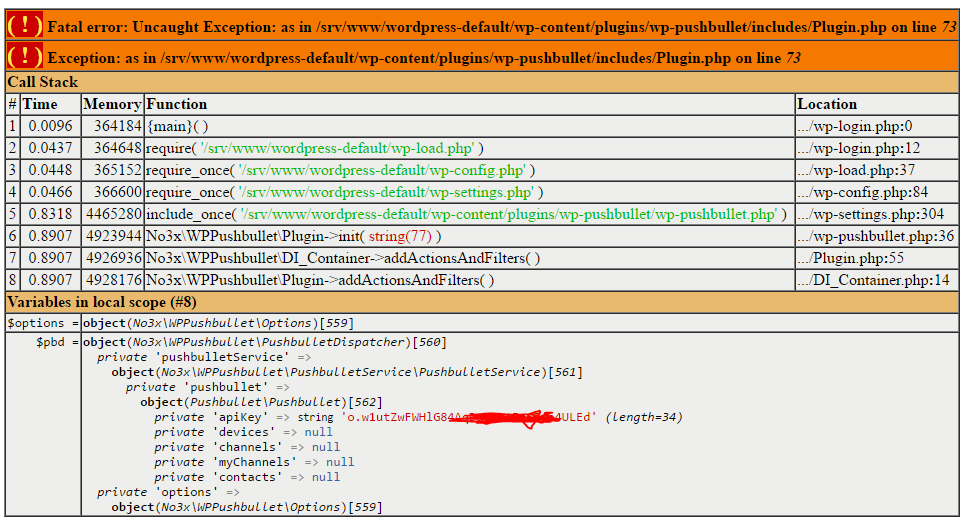Click the PushbulletDispatcher object [560] line
965x520 pixels.
click(x=265, y=342)
